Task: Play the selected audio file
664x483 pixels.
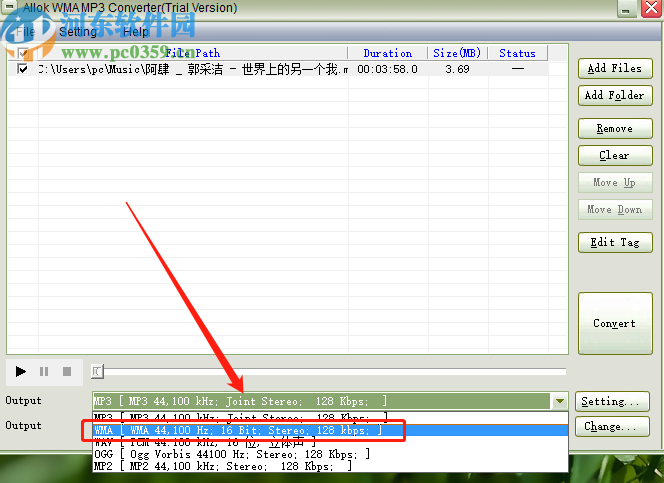Action: pos(20,372)
